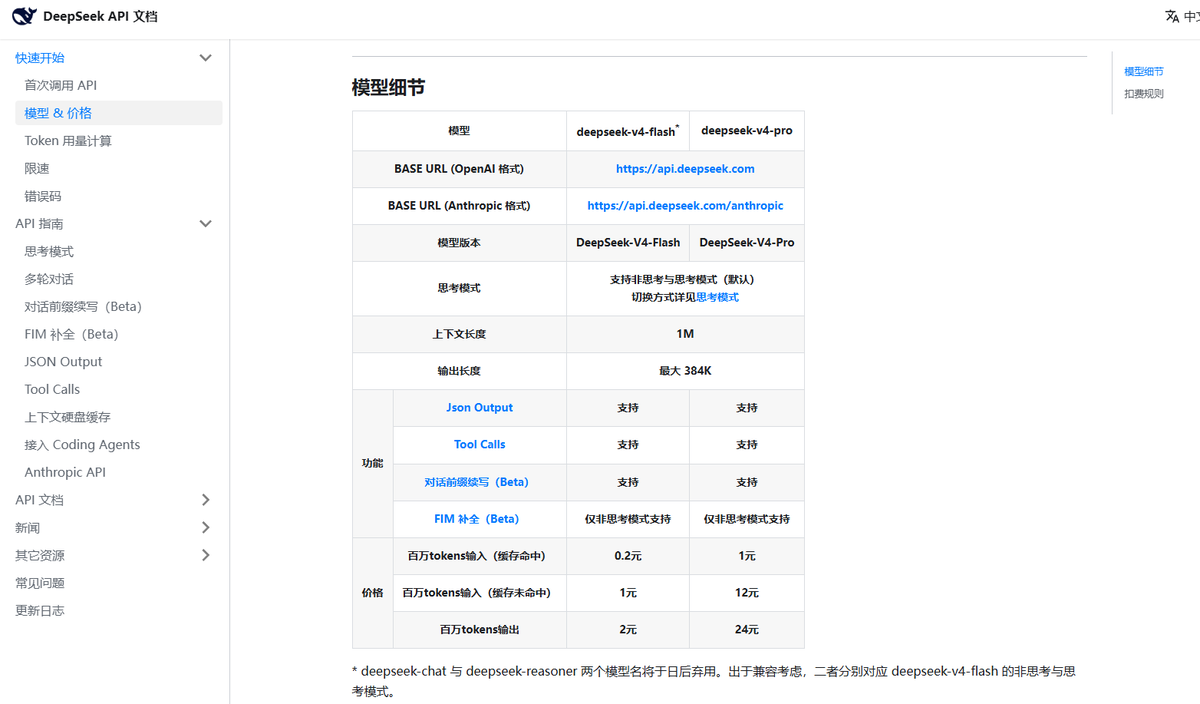
Task: Open the 其它资源 sidebar category
Action: tap(40, 555)
